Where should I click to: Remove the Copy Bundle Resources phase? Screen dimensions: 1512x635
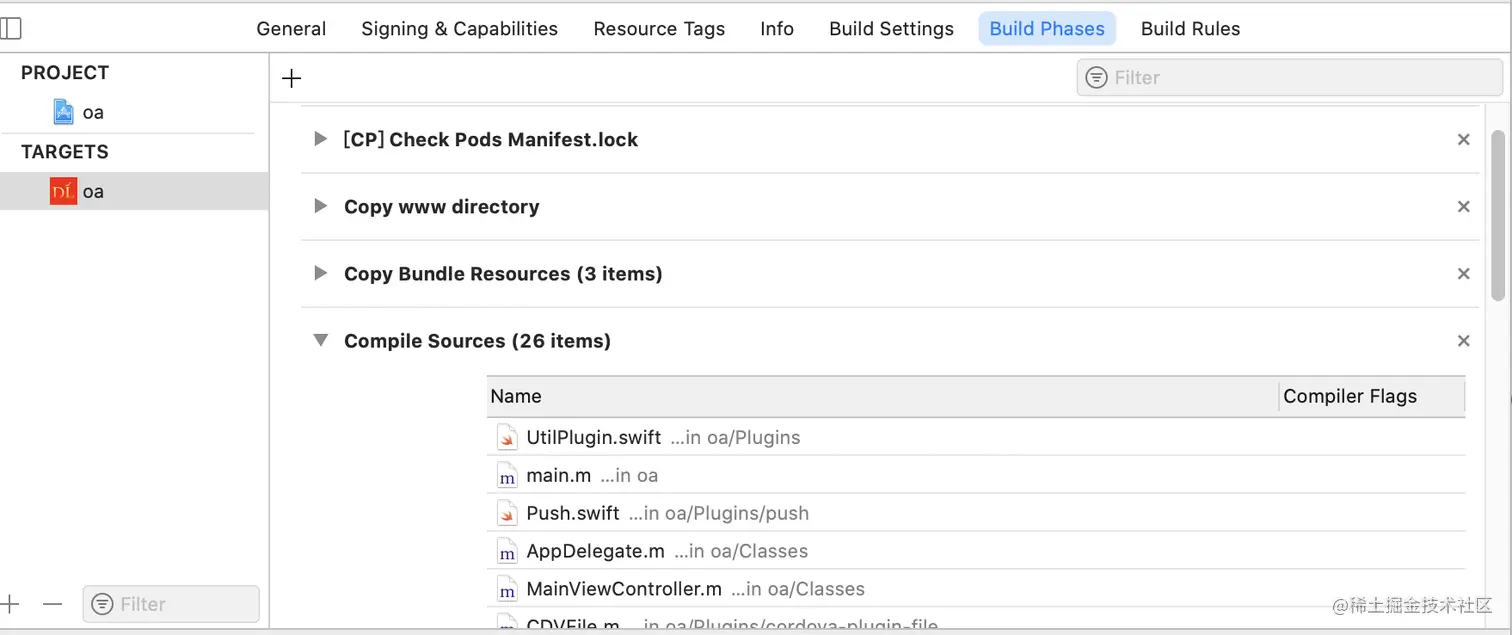(x=1463, y=274)
